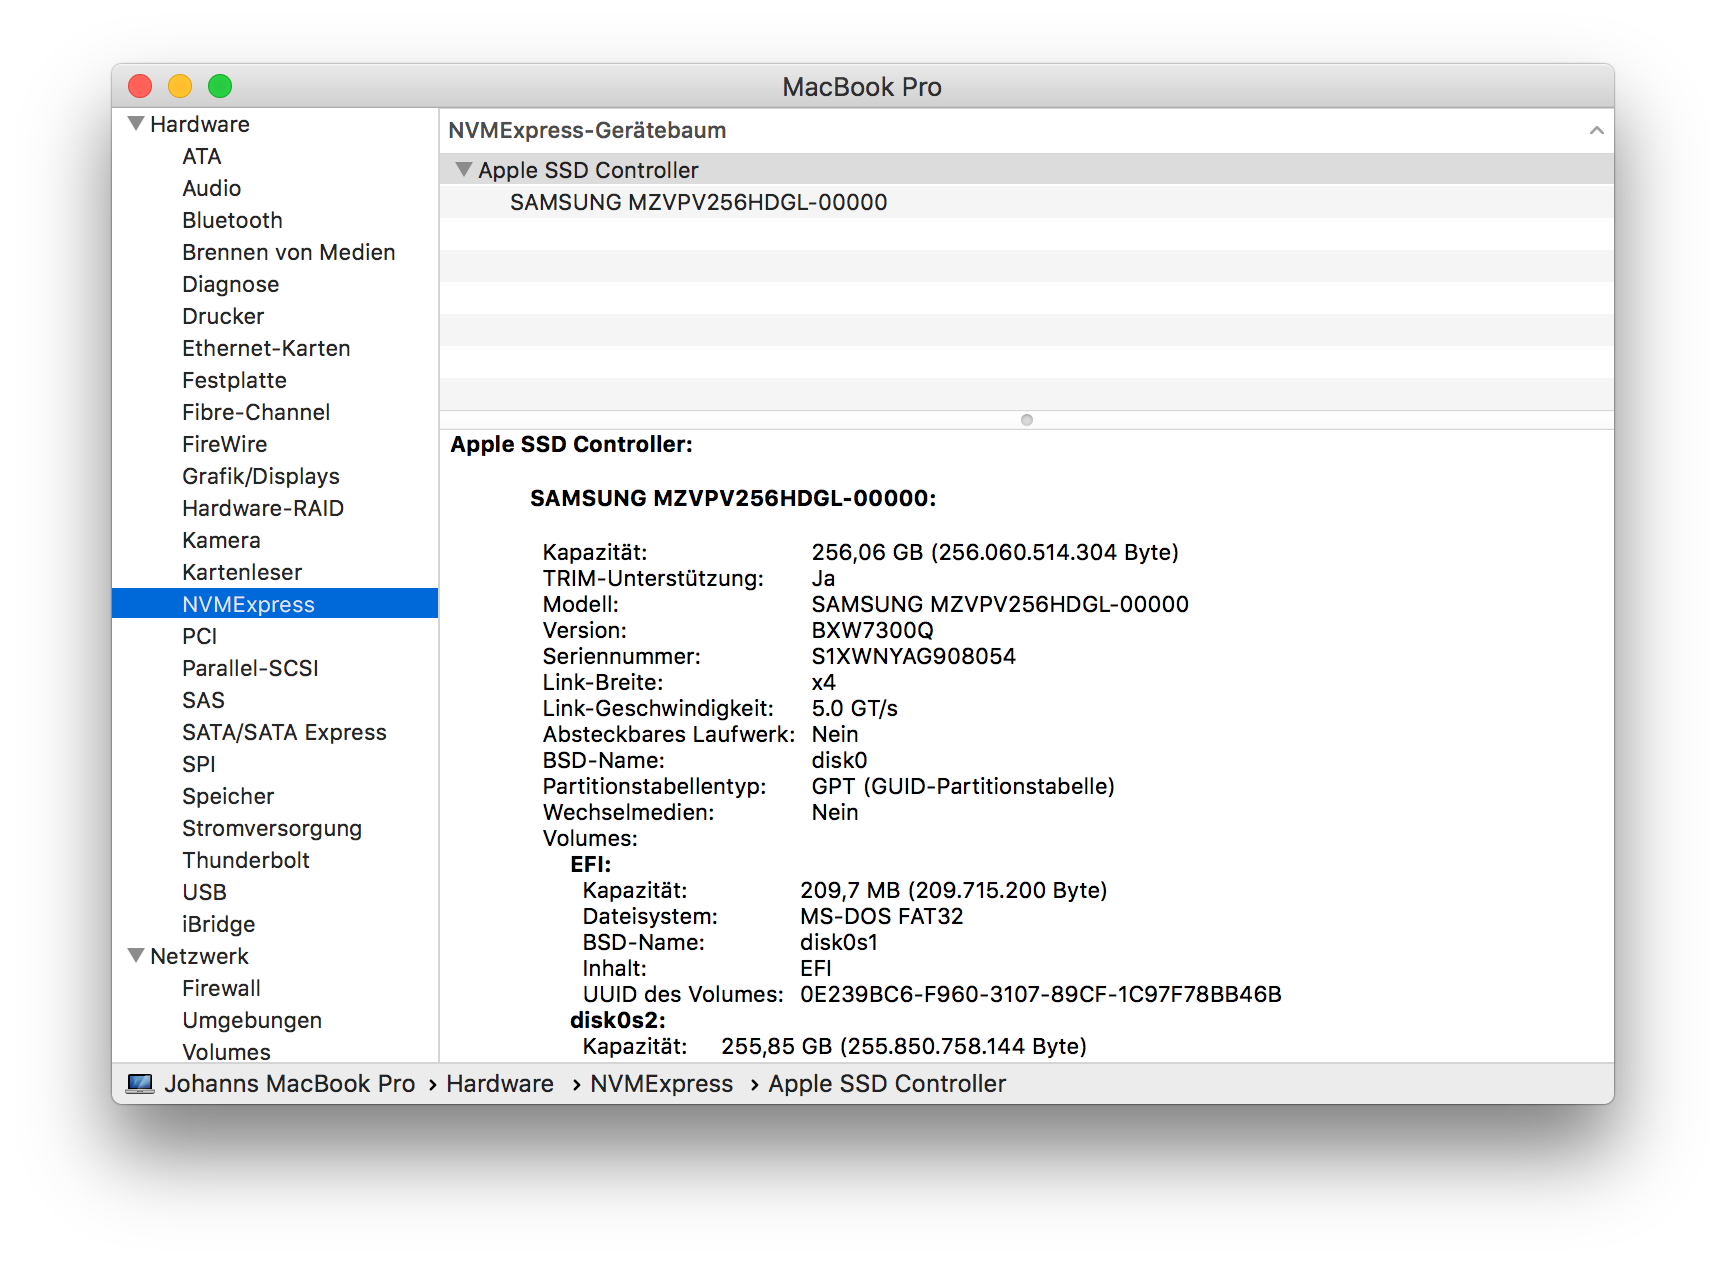The width and height of the screenshot is (1726, 1264).
Task: Click the MacBook Pro window title
Action: coord(862,87)
